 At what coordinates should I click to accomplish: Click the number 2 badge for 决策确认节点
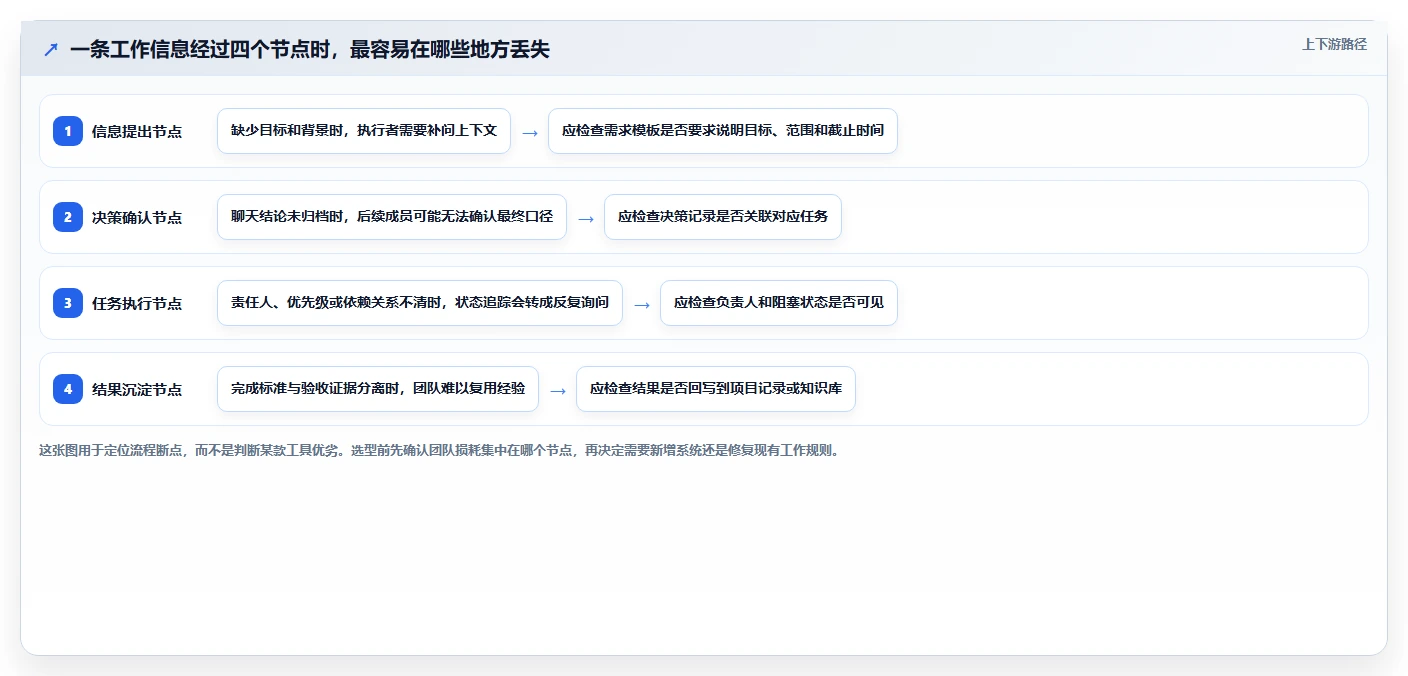coord(68,217)
